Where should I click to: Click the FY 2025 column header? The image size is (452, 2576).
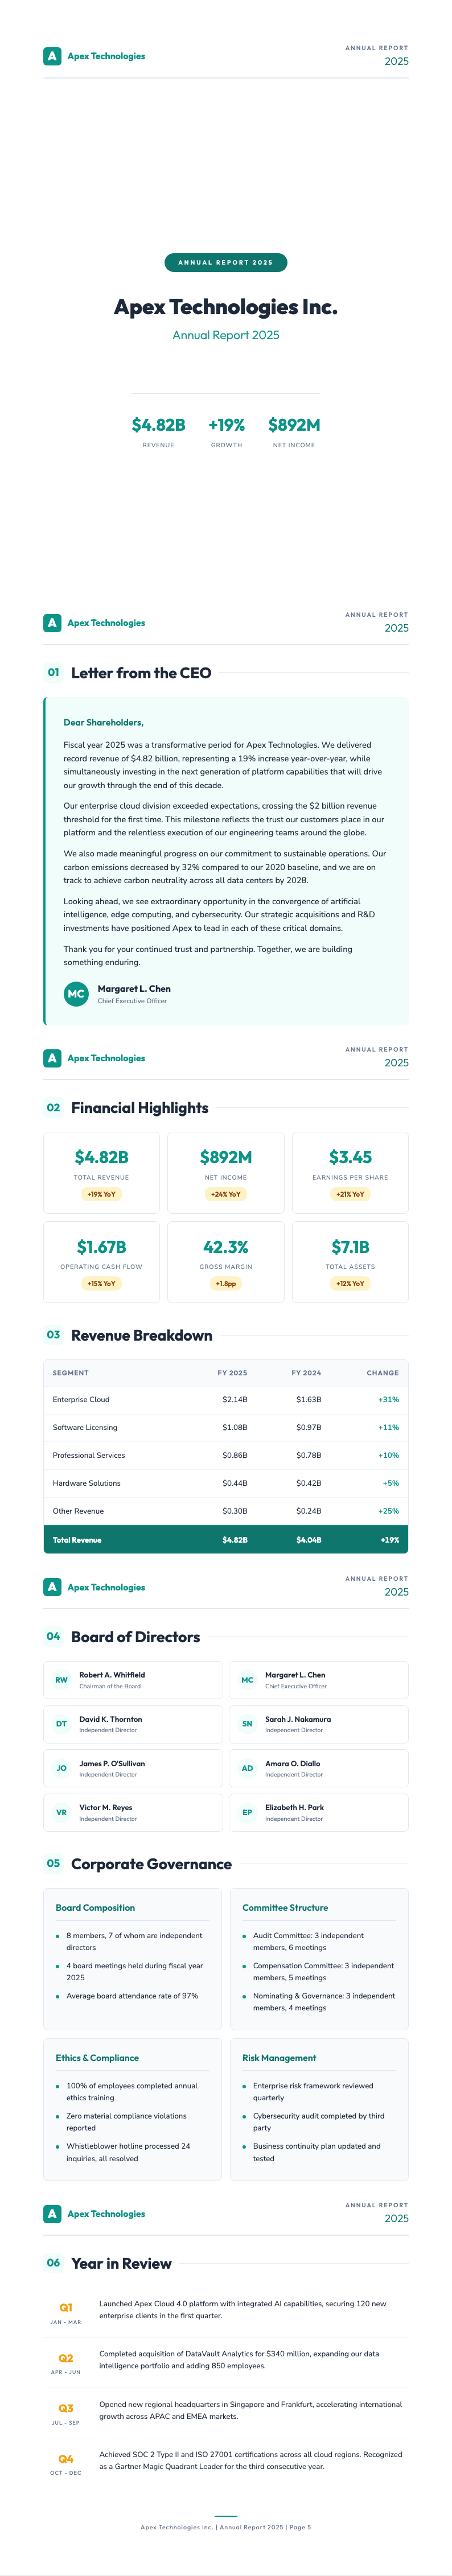(x=232, y=1372)
